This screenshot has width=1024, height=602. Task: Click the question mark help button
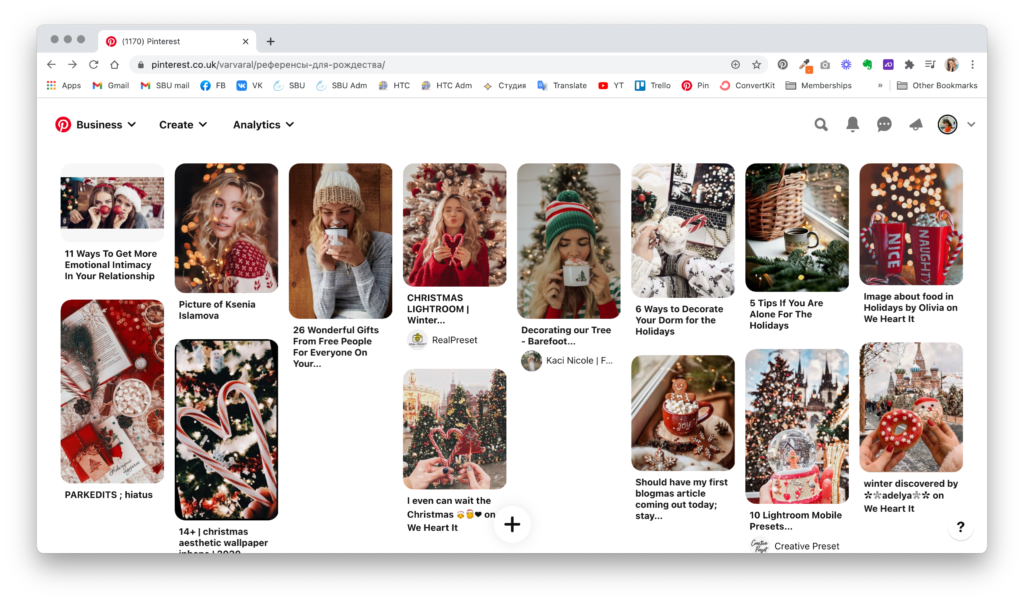point(960,527)
